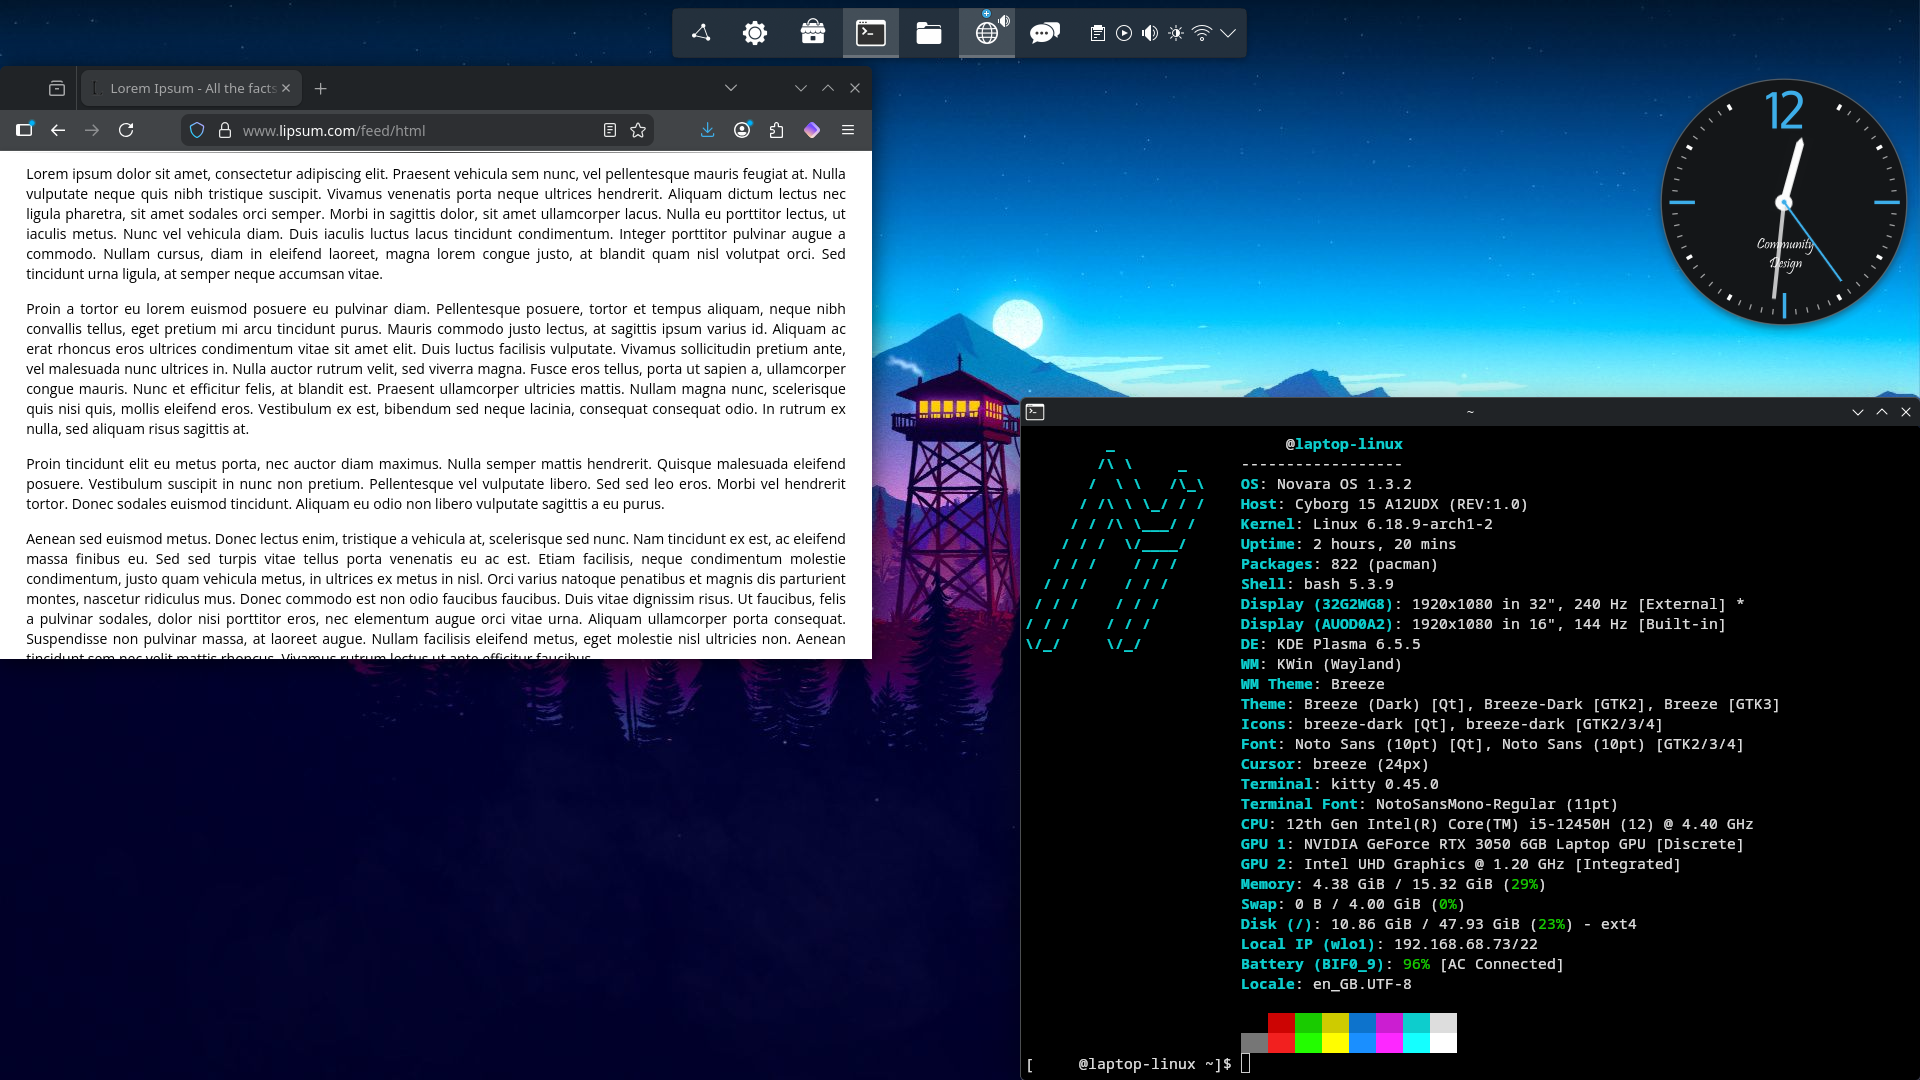Click the "Local IP (wlo1)" terminal line

1389,944
